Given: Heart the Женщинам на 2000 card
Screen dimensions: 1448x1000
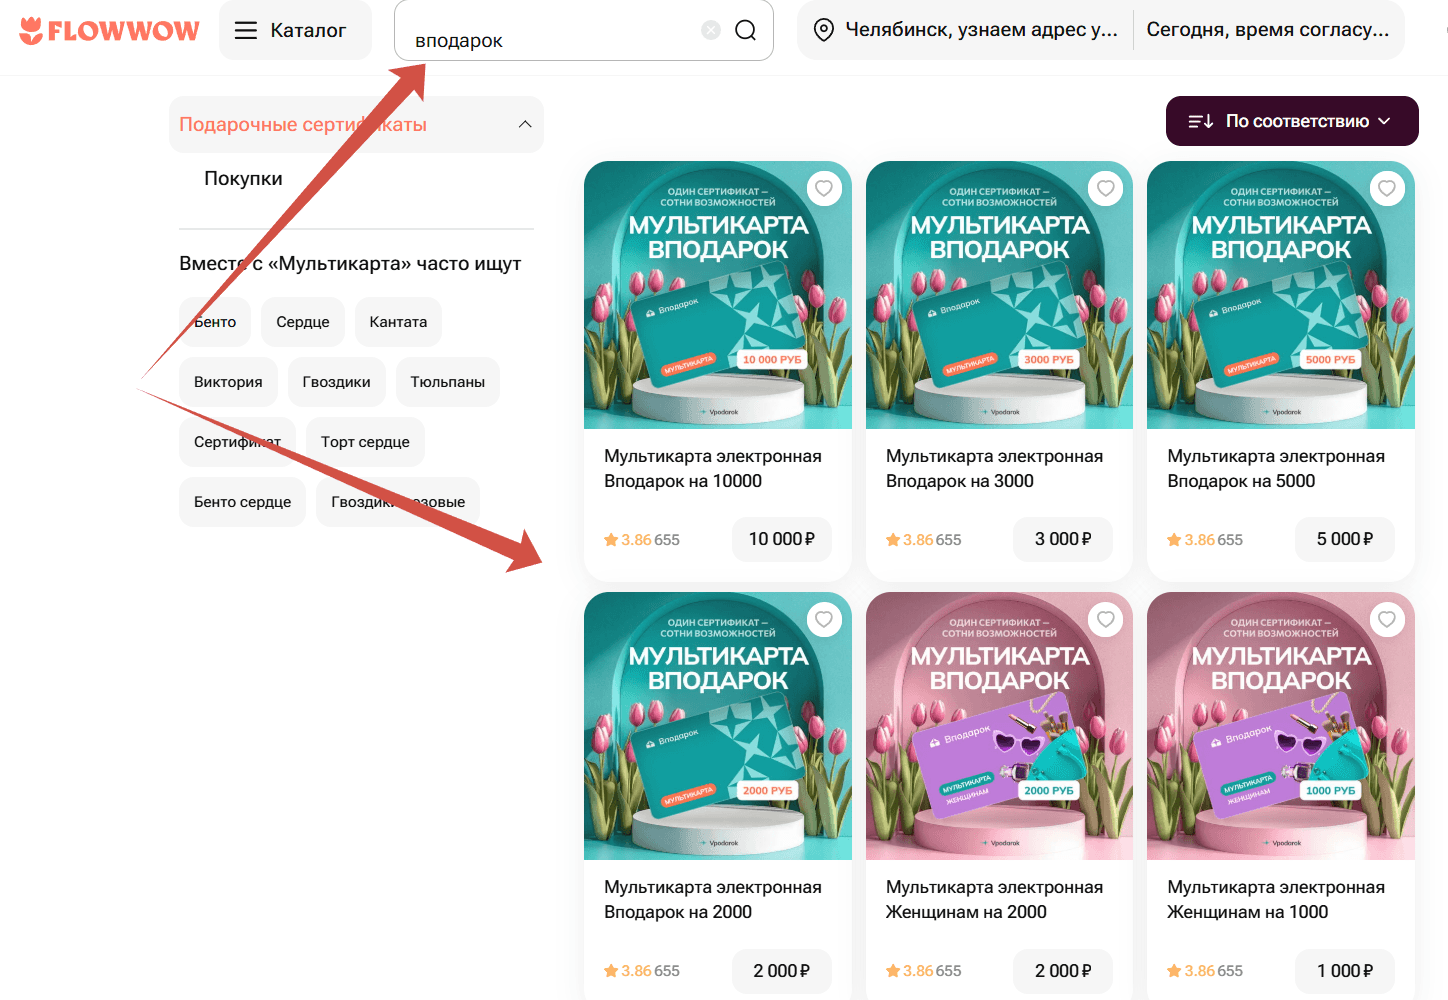Looking at the screenshot, I should 1105,619.
